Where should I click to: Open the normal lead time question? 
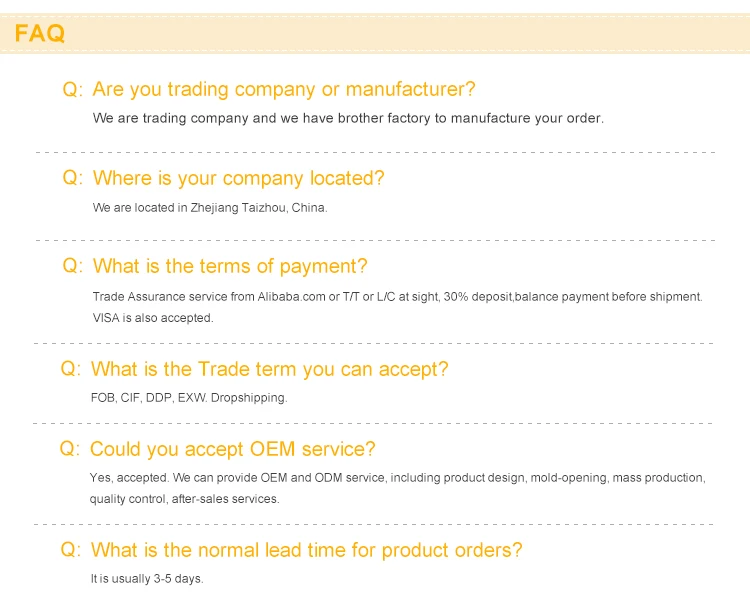pos(306,550)
